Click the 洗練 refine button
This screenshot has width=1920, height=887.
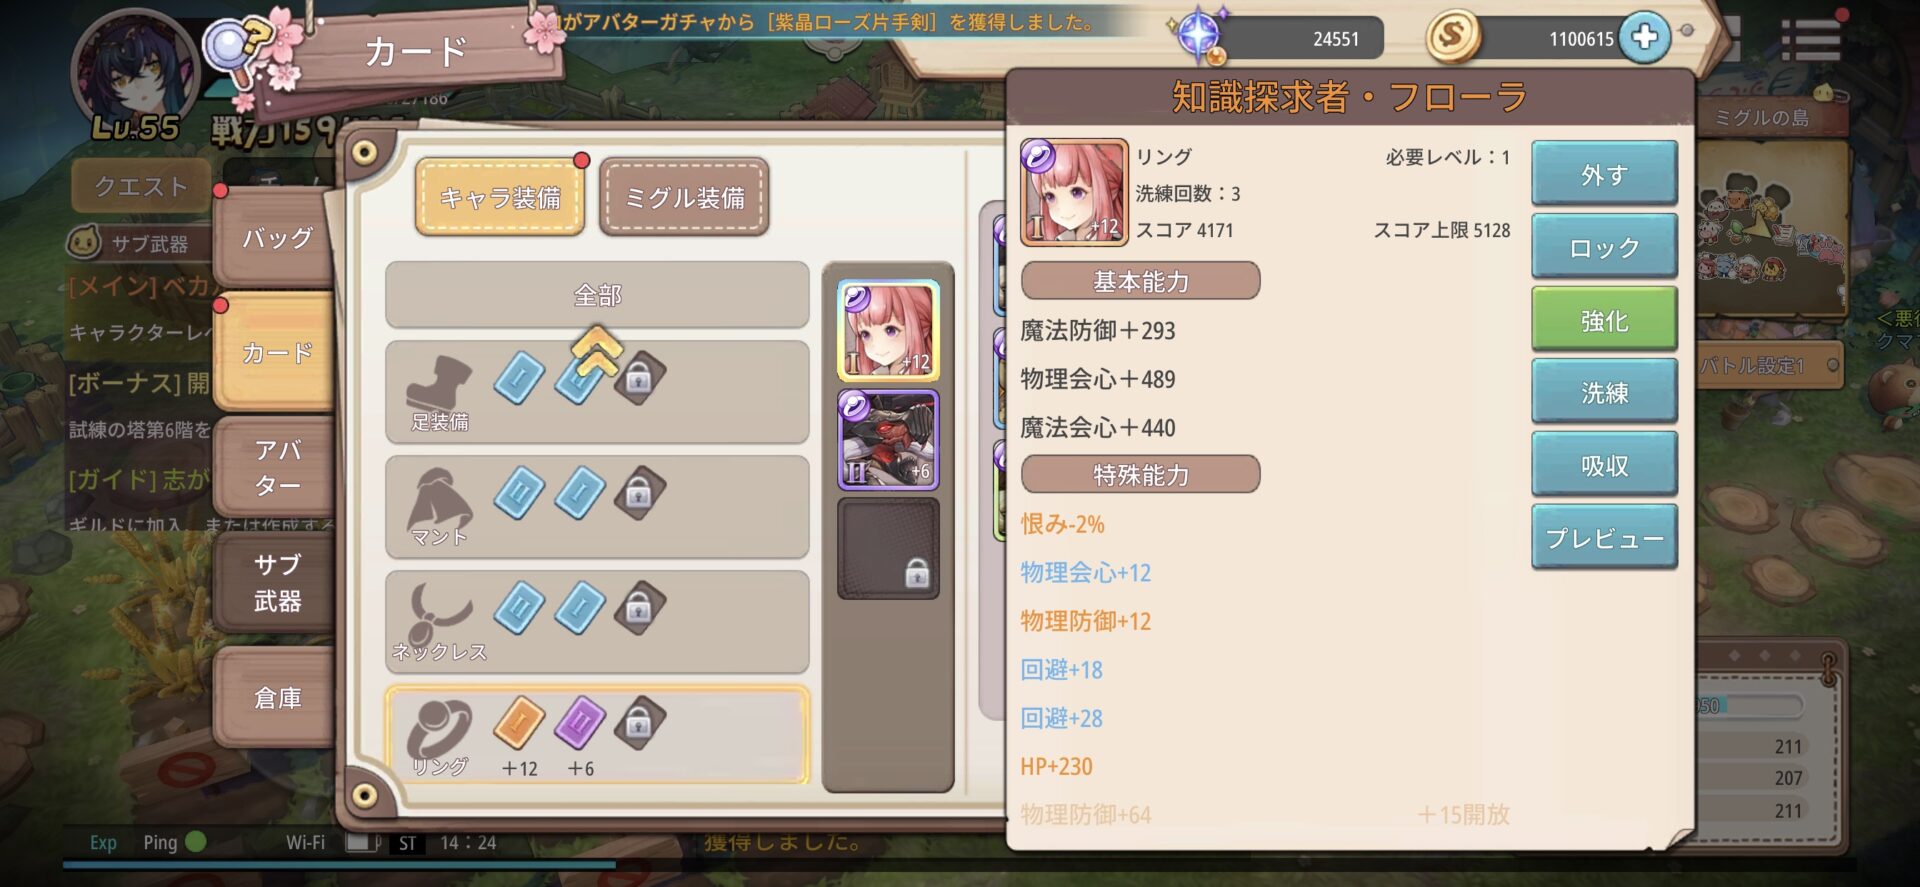1604,392
